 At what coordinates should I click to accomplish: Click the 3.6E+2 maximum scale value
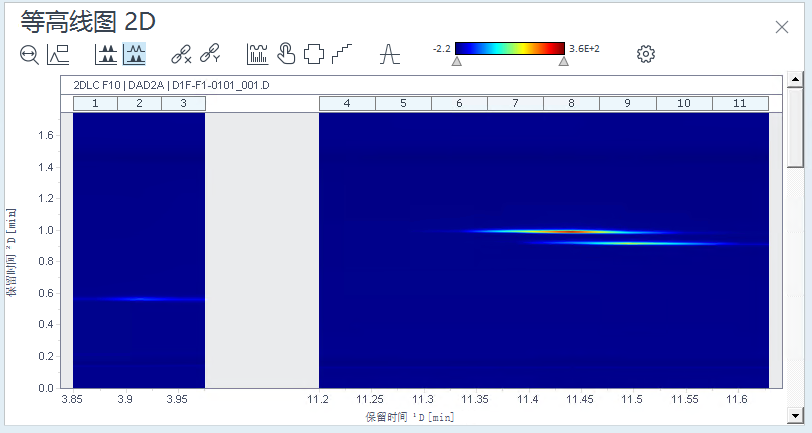[584, 49]
